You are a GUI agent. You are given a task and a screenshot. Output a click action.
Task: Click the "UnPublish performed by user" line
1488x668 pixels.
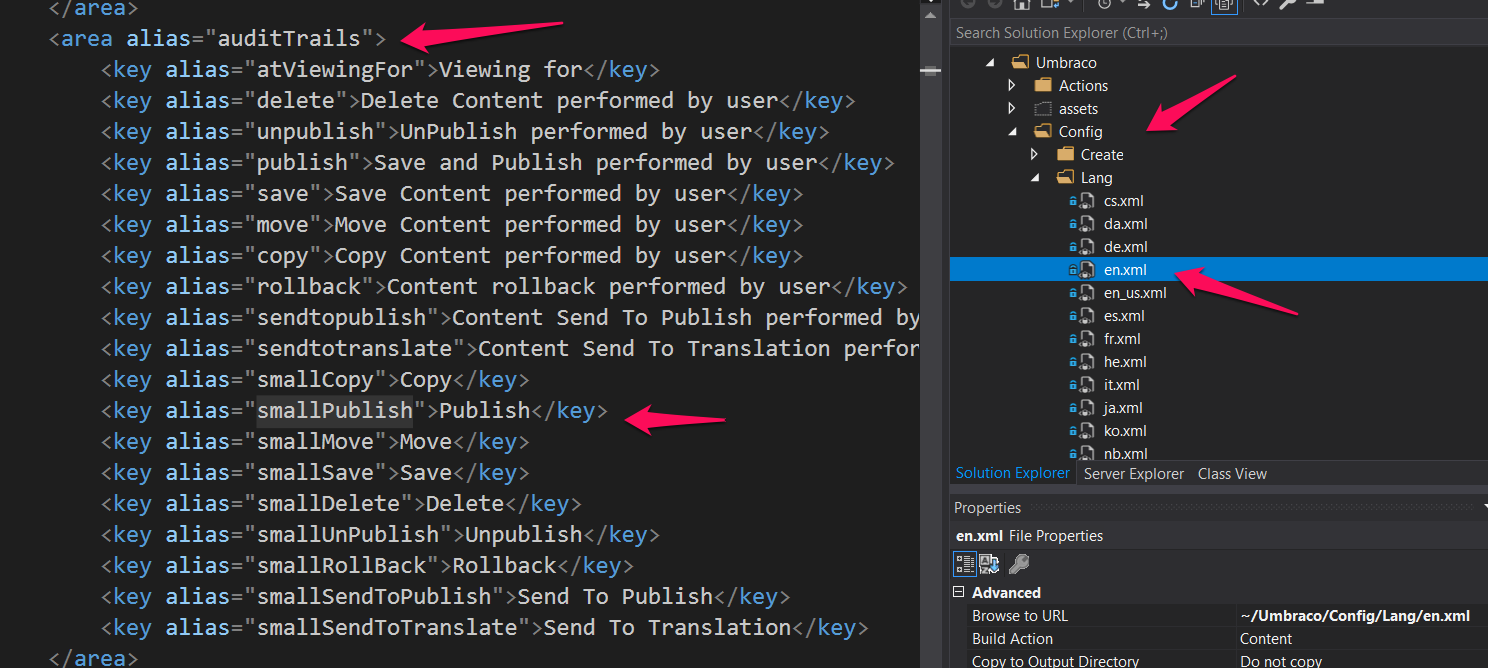[465, 132]
